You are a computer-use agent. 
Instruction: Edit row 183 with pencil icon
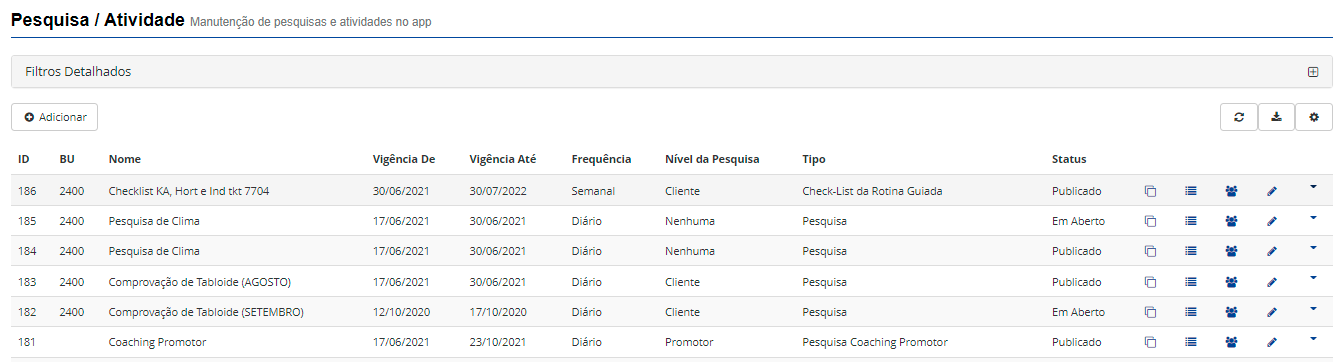[1272, 282]
